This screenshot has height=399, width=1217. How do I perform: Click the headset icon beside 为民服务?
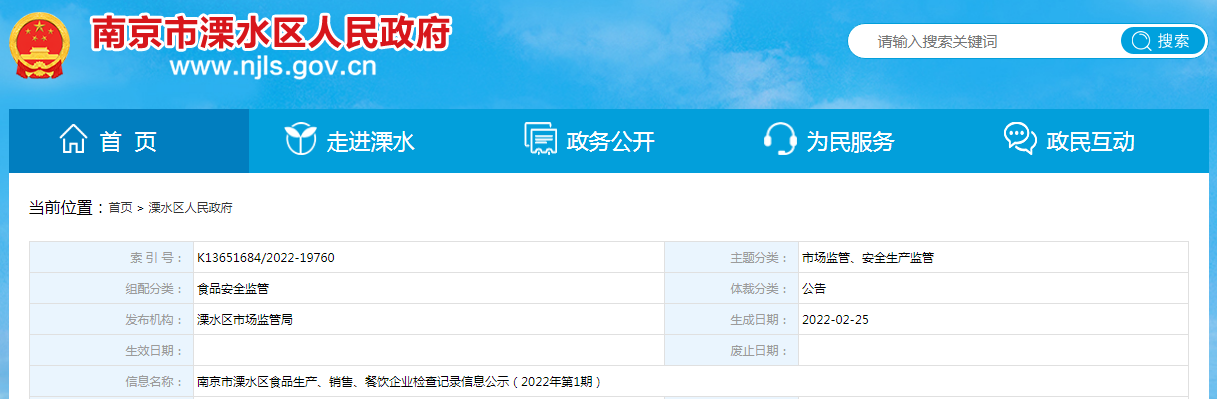pos(779,140)
